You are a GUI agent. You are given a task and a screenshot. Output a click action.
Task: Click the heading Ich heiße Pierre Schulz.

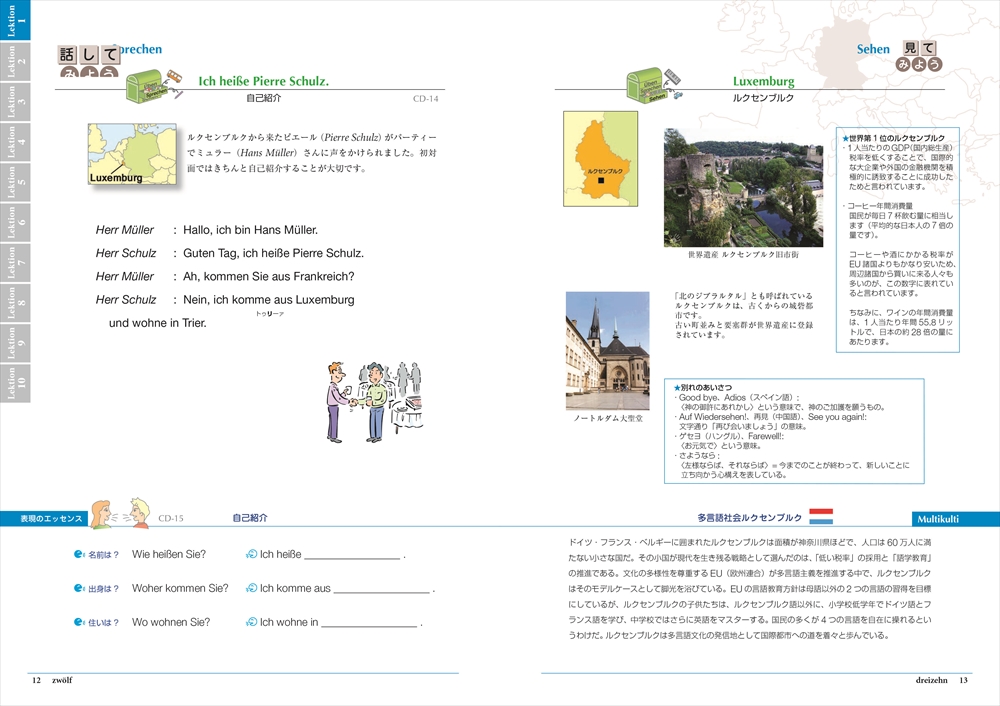(263, 81)
